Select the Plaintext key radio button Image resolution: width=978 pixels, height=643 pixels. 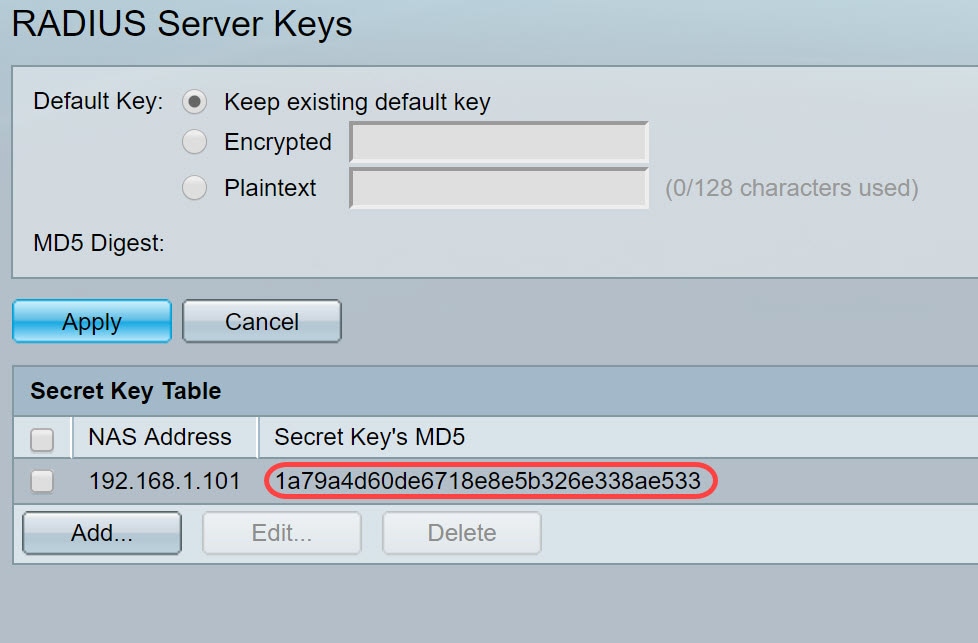pyautogui.click(x=195, y=188)
